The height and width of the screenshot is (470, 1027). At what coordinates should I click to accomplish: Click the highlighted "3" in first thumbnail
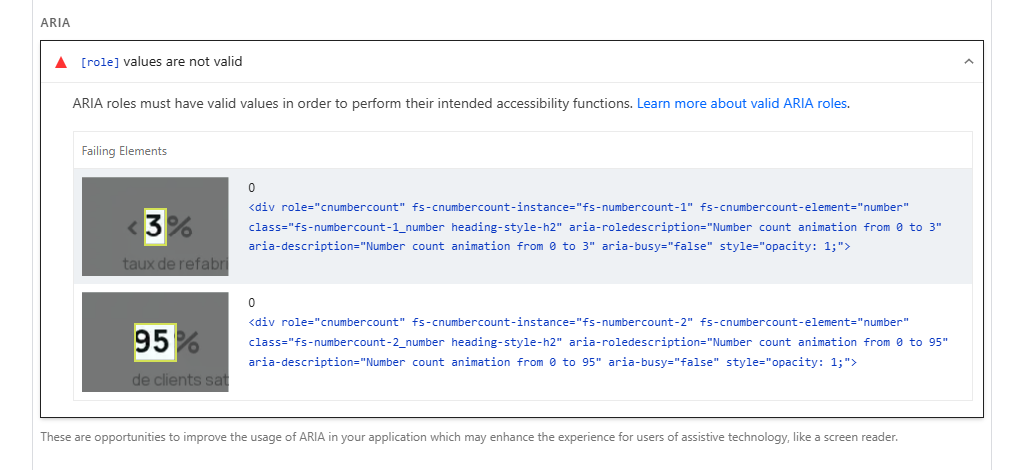click(x=154, y=227)
